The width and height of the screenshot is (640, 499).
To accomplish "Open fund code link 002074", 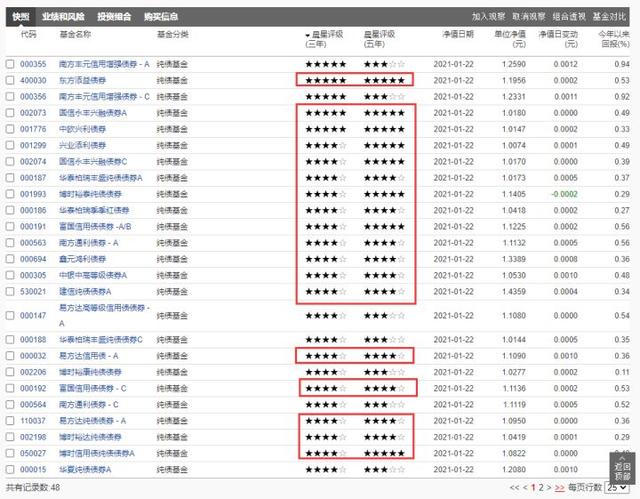I will click(33, 162).
